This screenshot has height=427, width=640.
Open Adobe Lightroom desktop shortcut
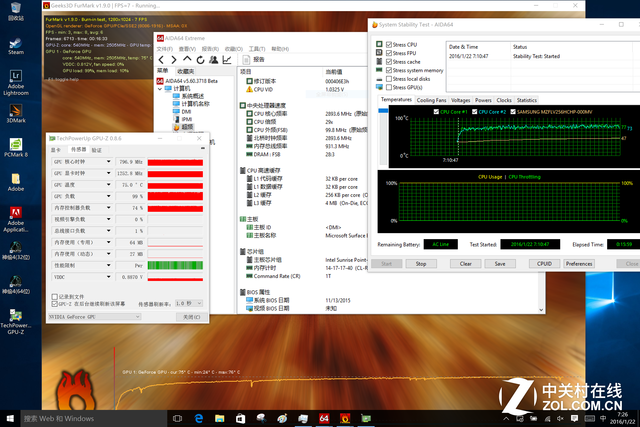pyautogui.click(x=16, y=82)
